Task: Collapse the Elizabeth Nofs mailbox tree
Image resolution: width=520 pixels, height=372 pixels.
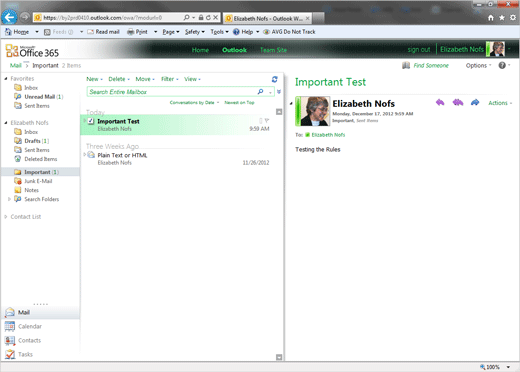Action: point(6,123)
